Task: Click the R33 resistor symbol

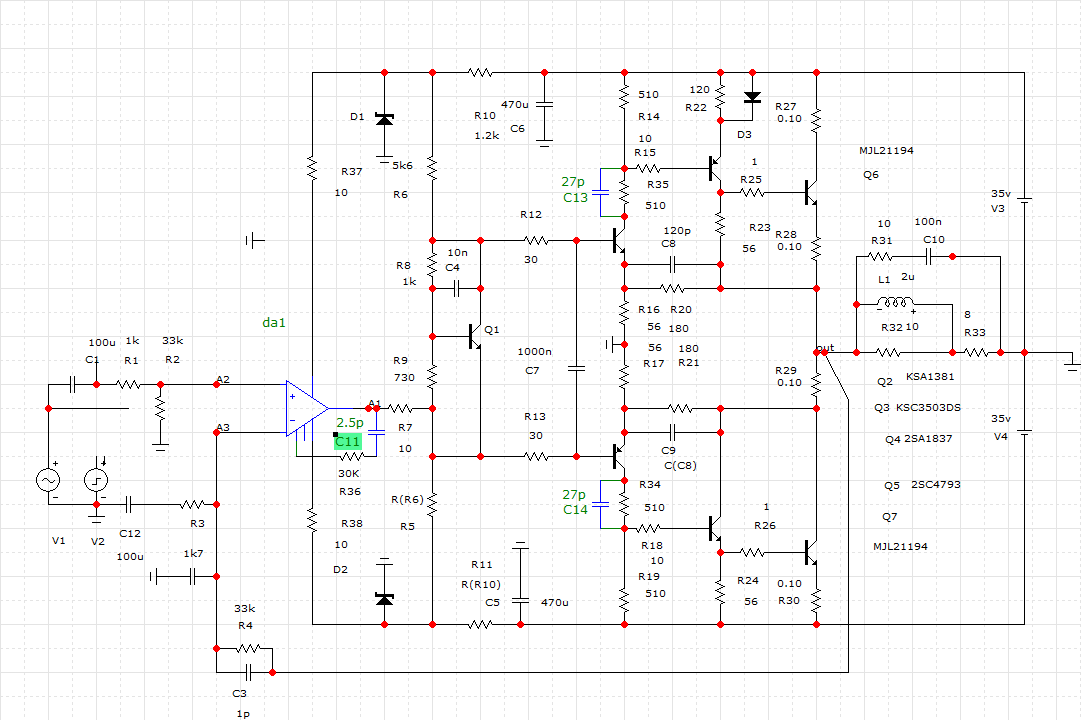Action: (976, 352)
